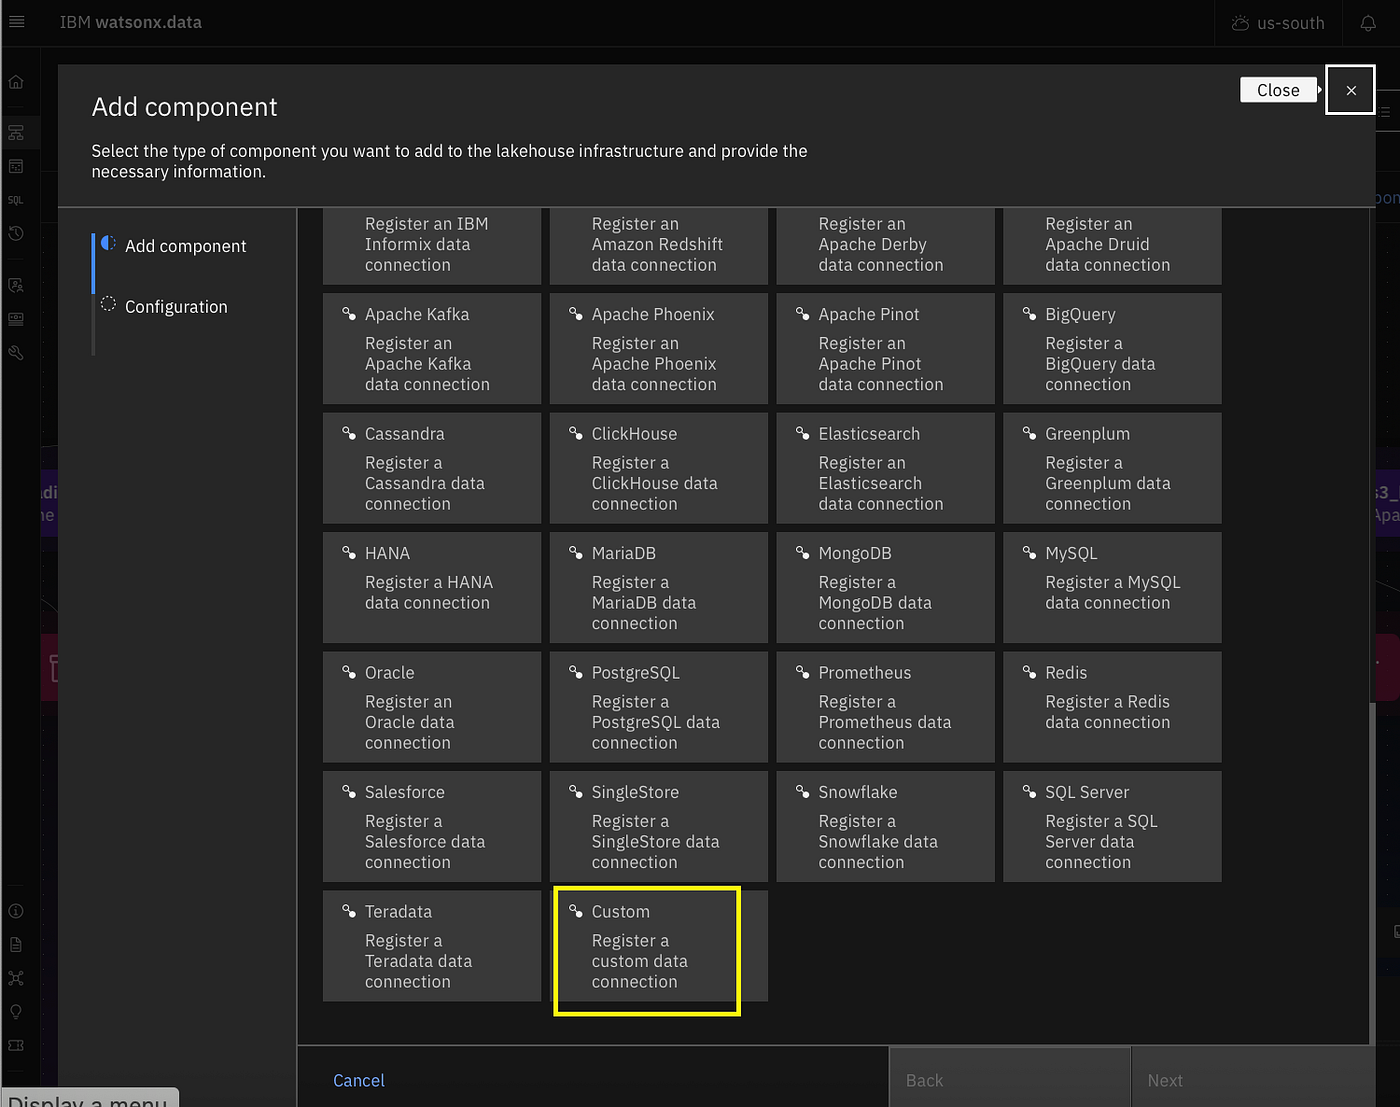The height and width of the screenshot is (1107, 1400).
Task: Select the IBM Informix connection tile
Action: (432, 246)
